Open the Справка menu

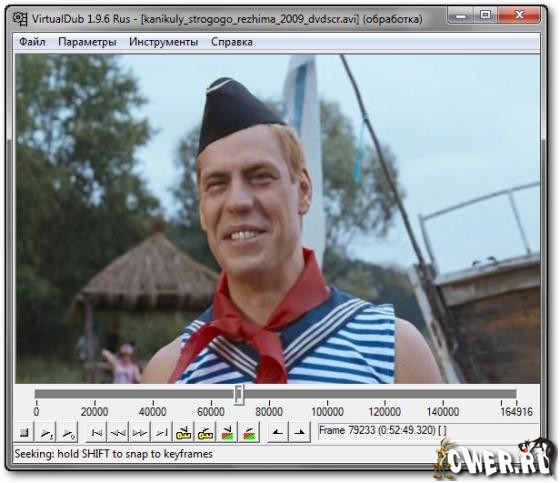point(232,42)
